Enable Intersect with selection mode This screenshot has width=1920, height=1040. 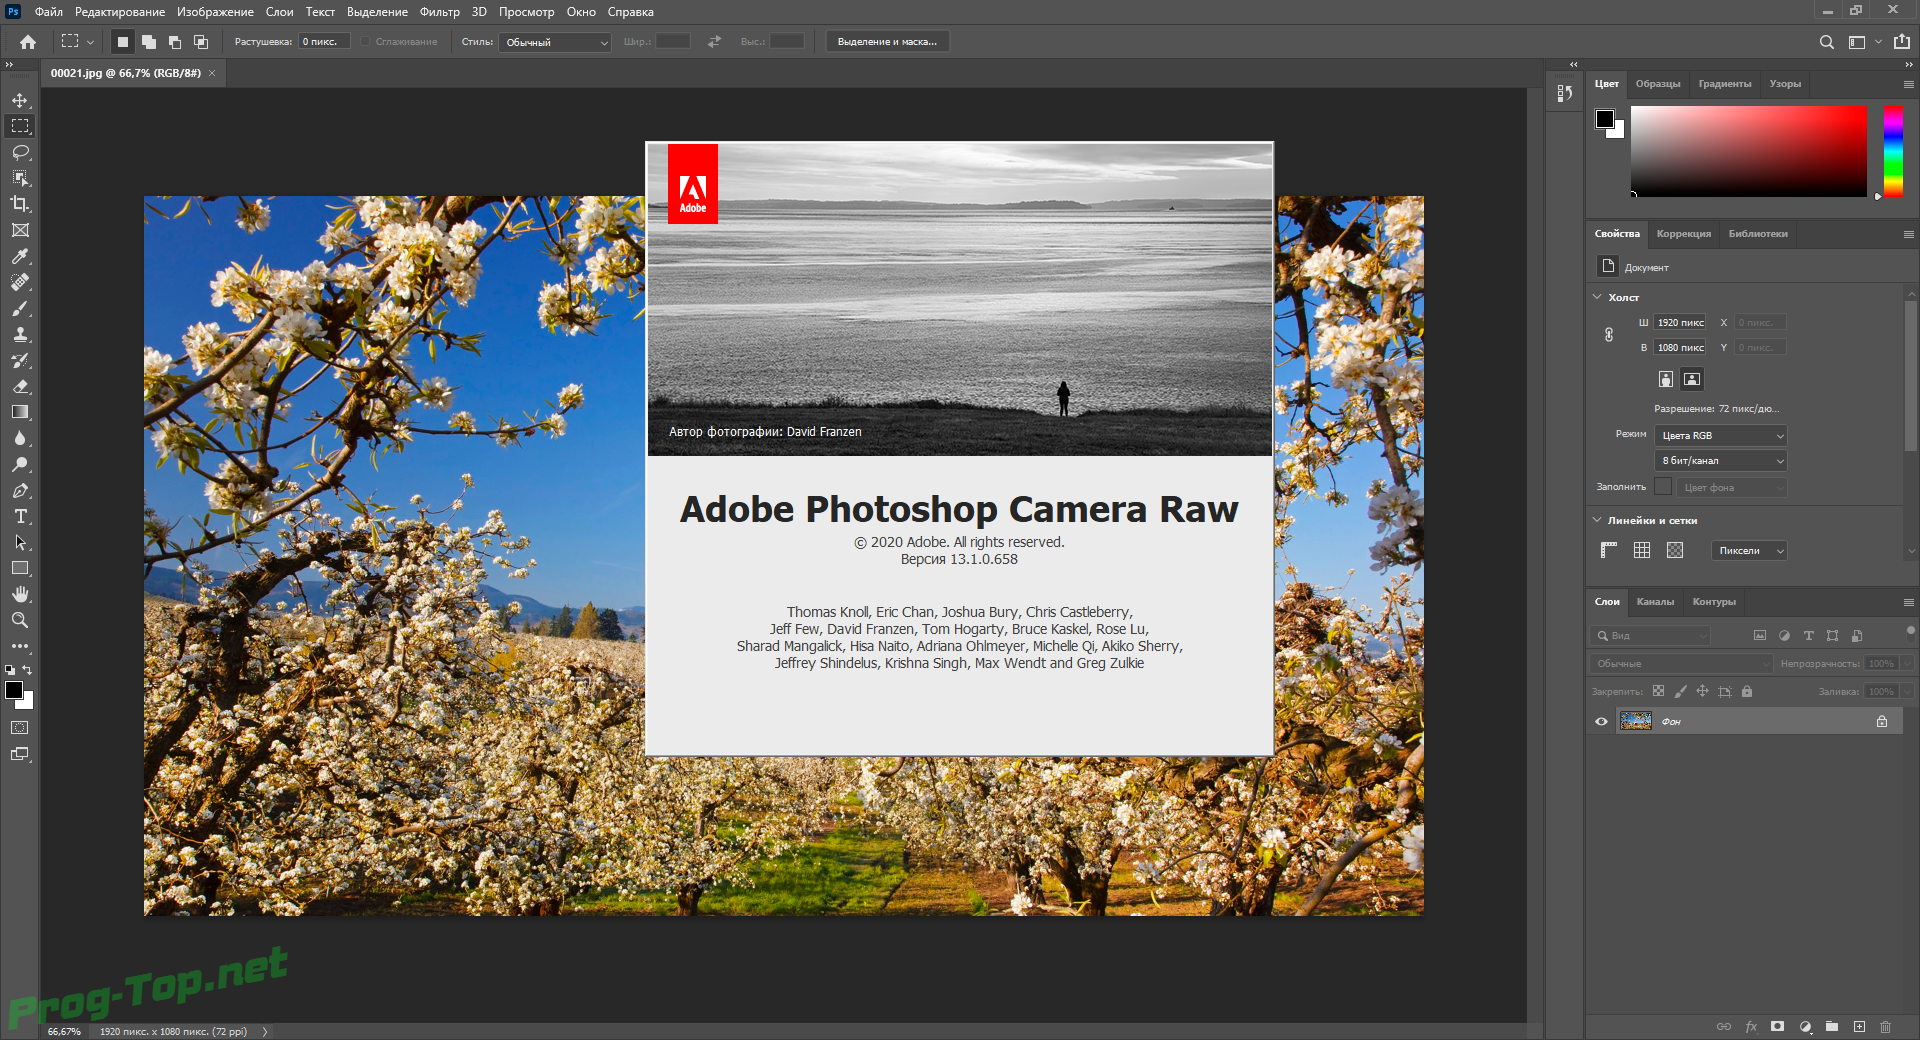pos(201,42)
